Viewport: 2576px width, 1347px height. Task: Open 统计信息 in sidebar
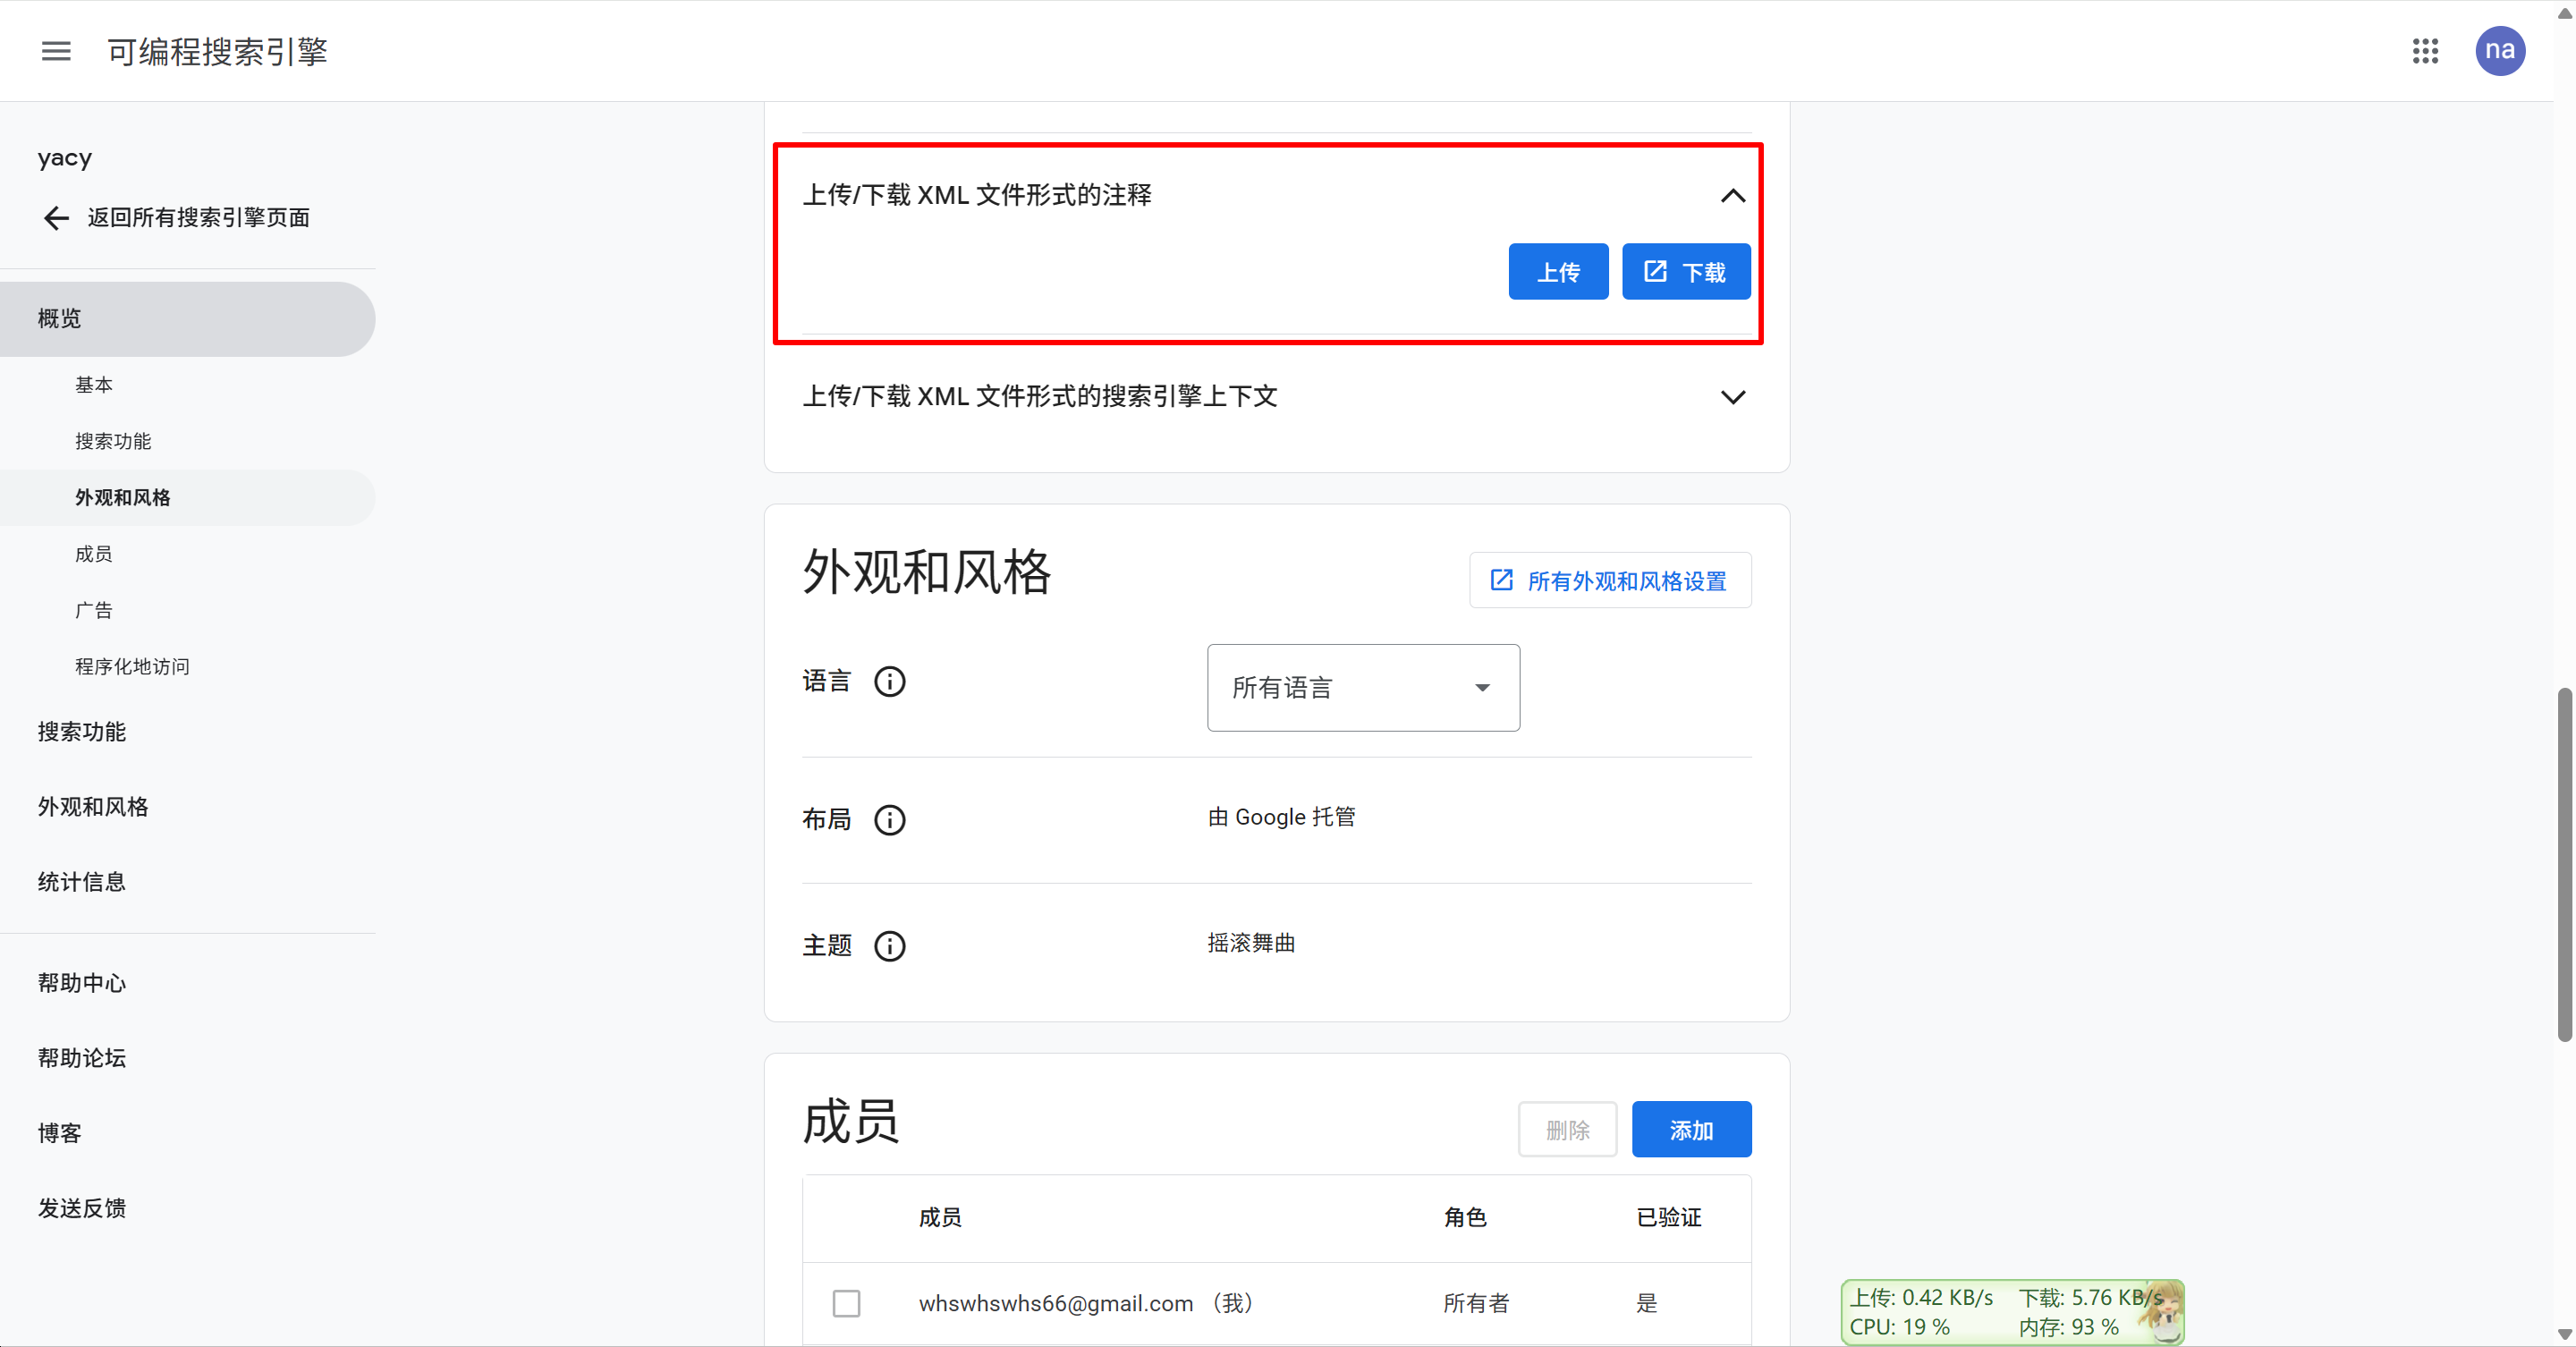[x=82, y=882]
